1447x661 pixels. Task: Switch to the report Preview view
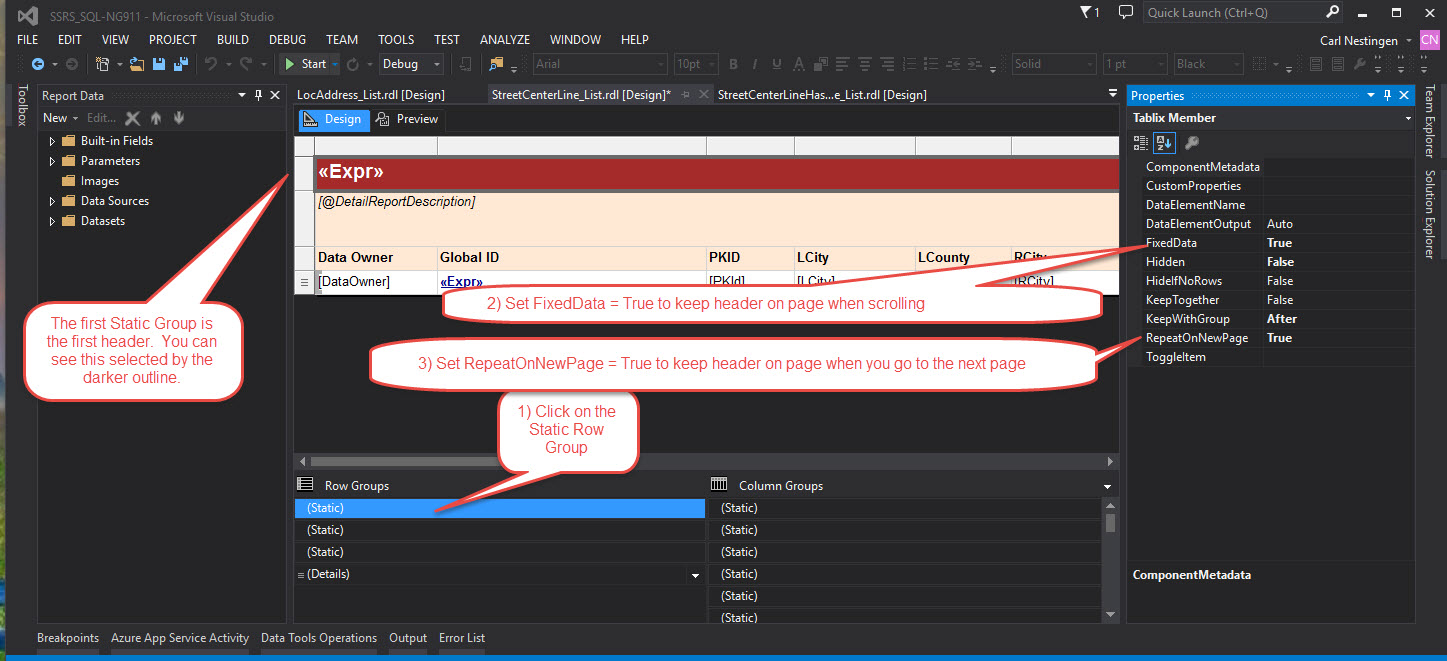click(407, 119)
